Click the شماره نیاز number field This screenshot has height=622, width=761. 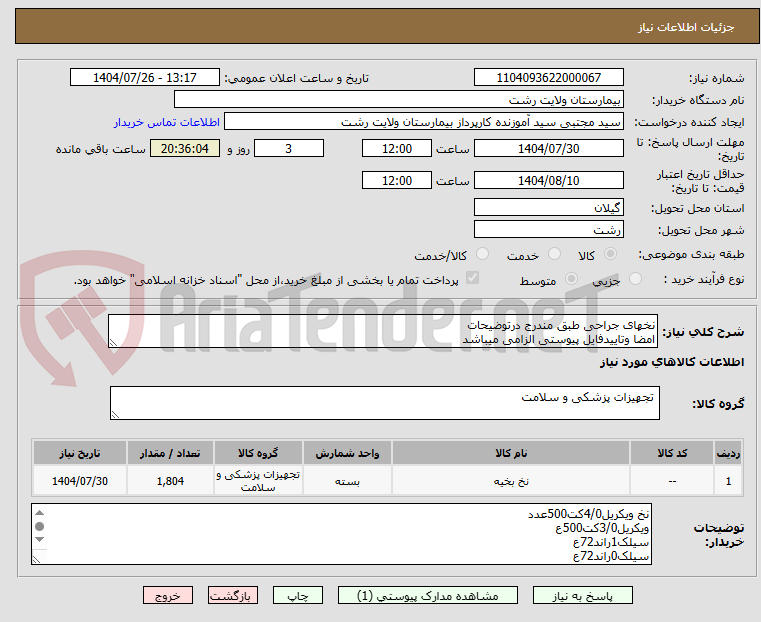pos(548,78)
